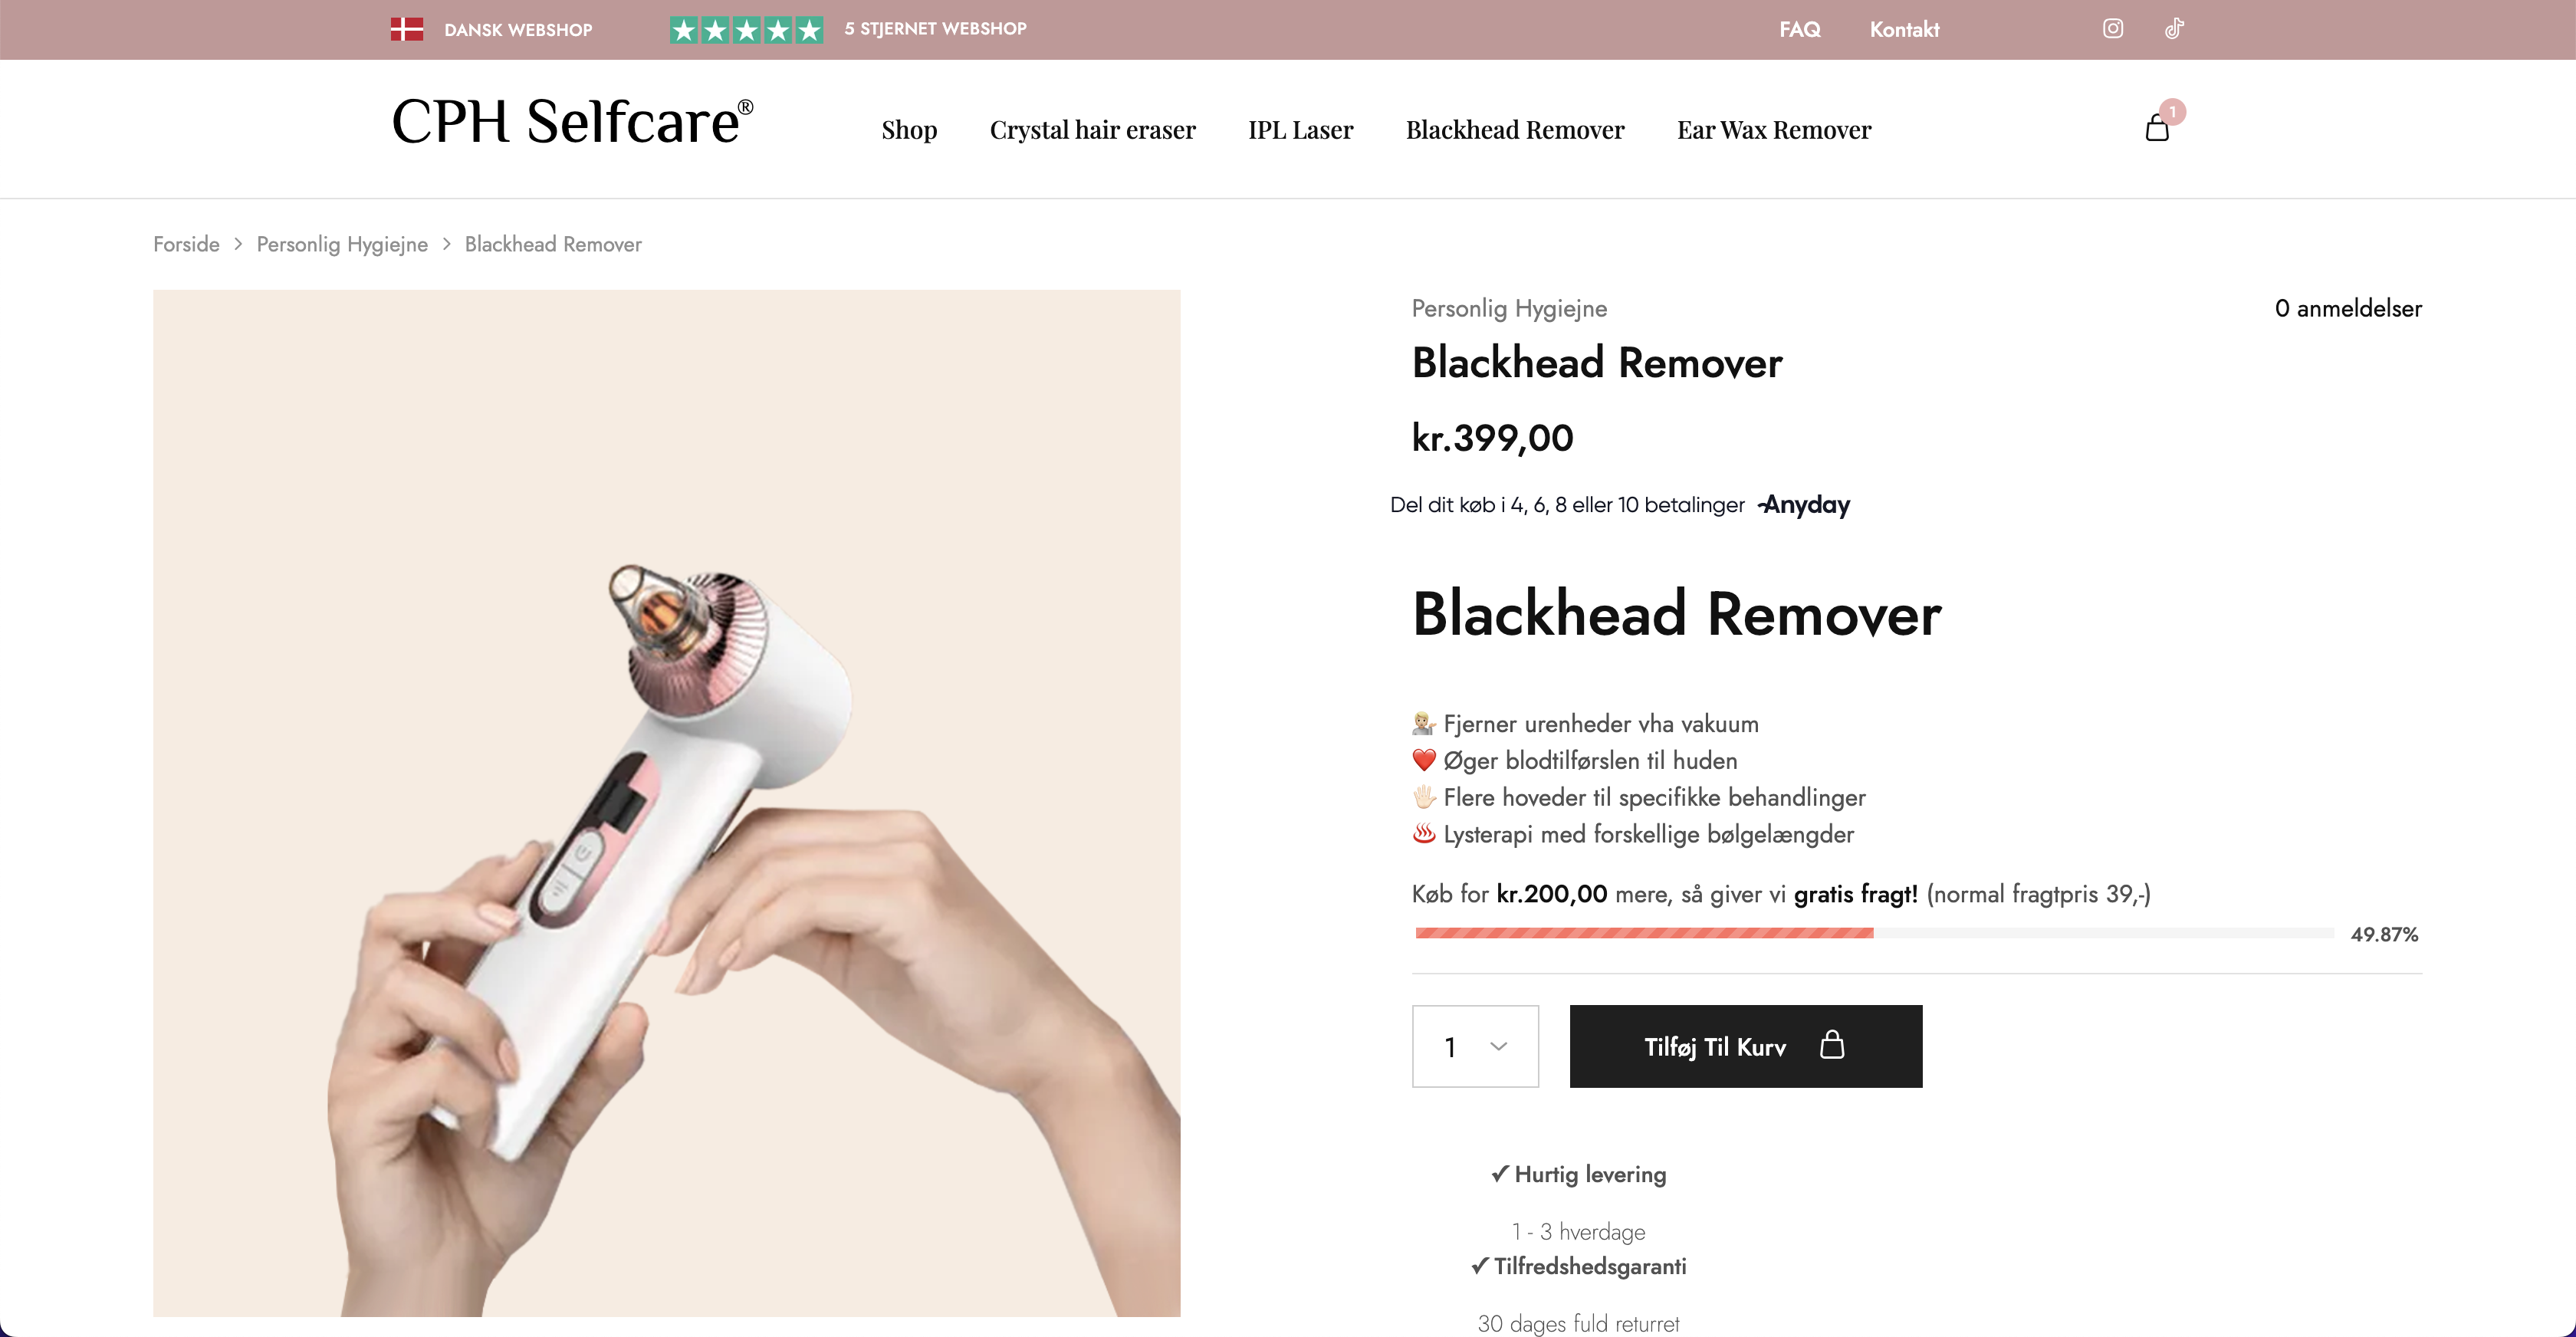
Task: Open the Shop menu
Action: [909, 130]
